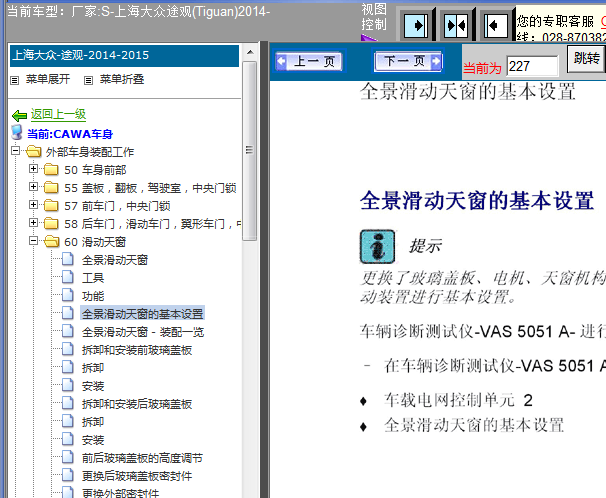Click the document icon beside 拆卸和安装后玻璃盖板
Screen dimensions: 606x498
(x=68, y=403)
